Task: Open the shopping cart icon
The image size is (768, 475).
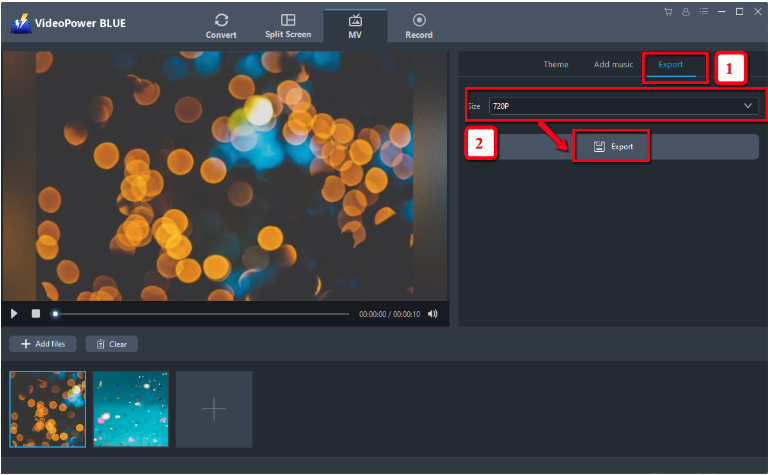Action: 668,12
